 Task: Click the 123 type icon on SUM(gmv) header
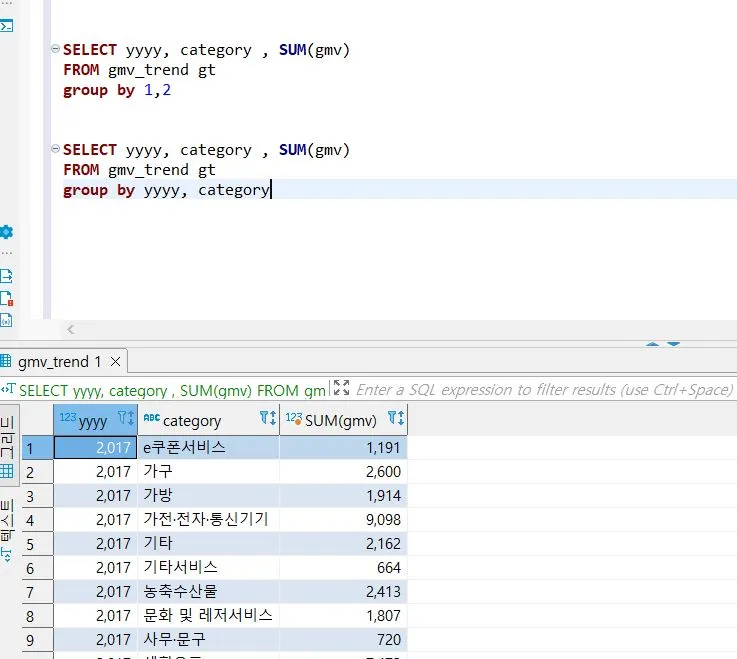[293, 418]
